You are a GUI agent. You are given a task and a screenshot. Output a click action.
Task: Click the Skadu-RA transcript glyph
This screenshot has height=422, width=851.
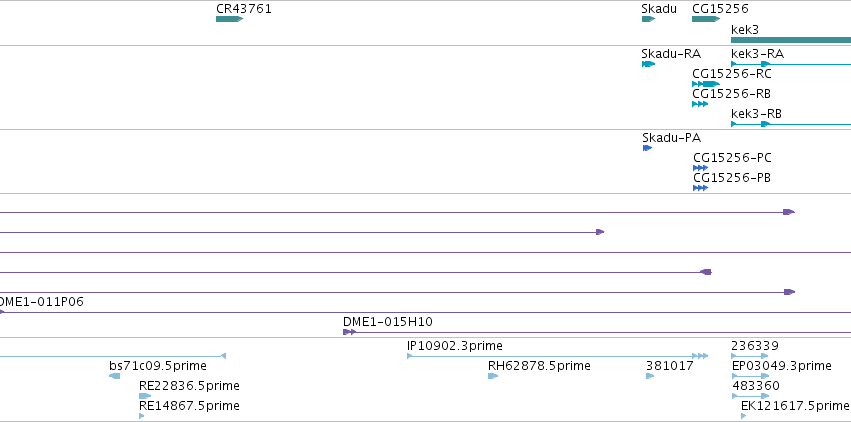tap(648, 64)
